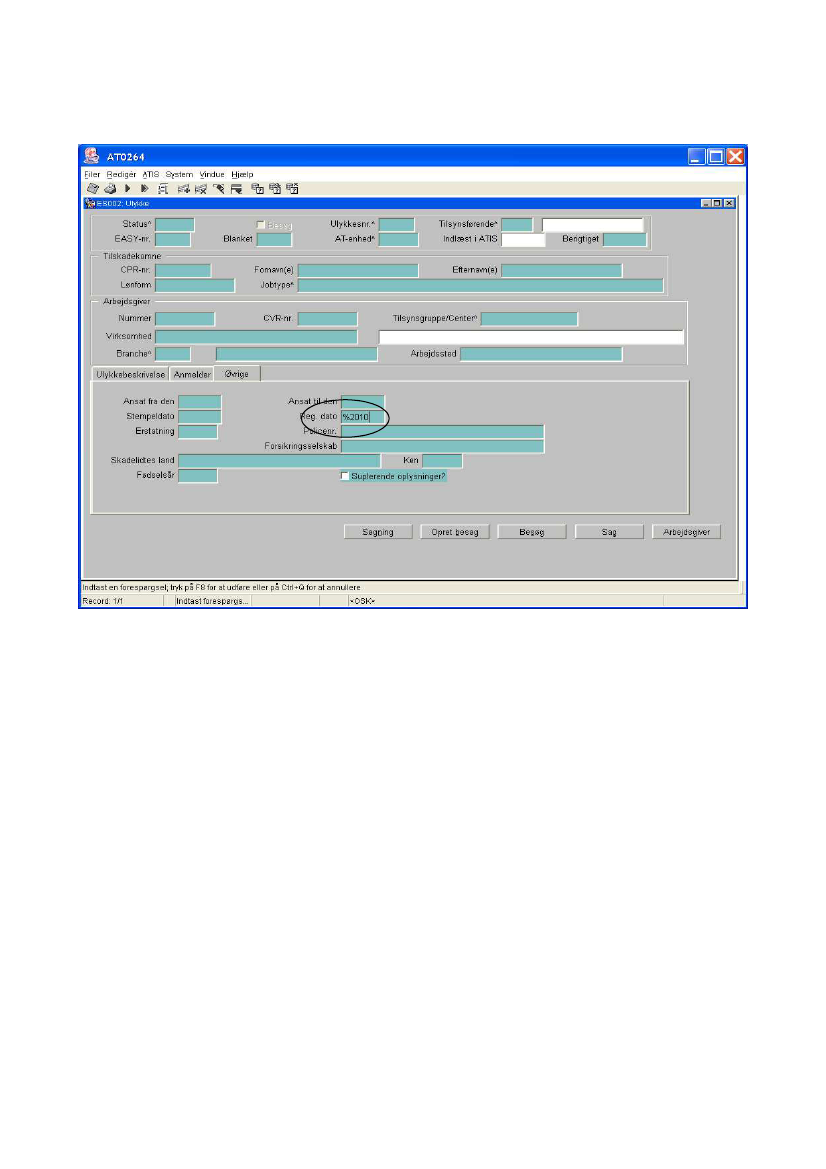Viewport: 826px width, 1169px height.
Task: Click the Arbejdssted input field
Action: coord(541,353)
